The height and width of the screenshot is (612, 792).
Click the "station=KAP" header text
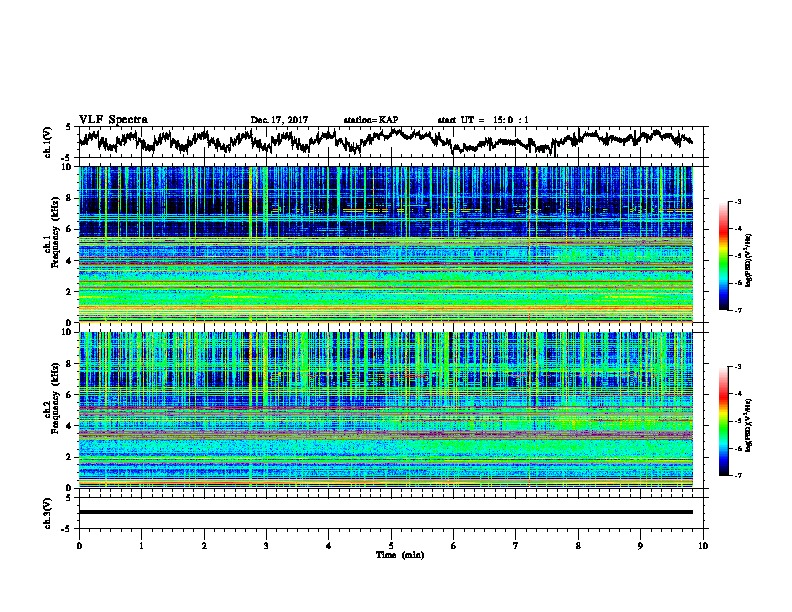[371, 120]
